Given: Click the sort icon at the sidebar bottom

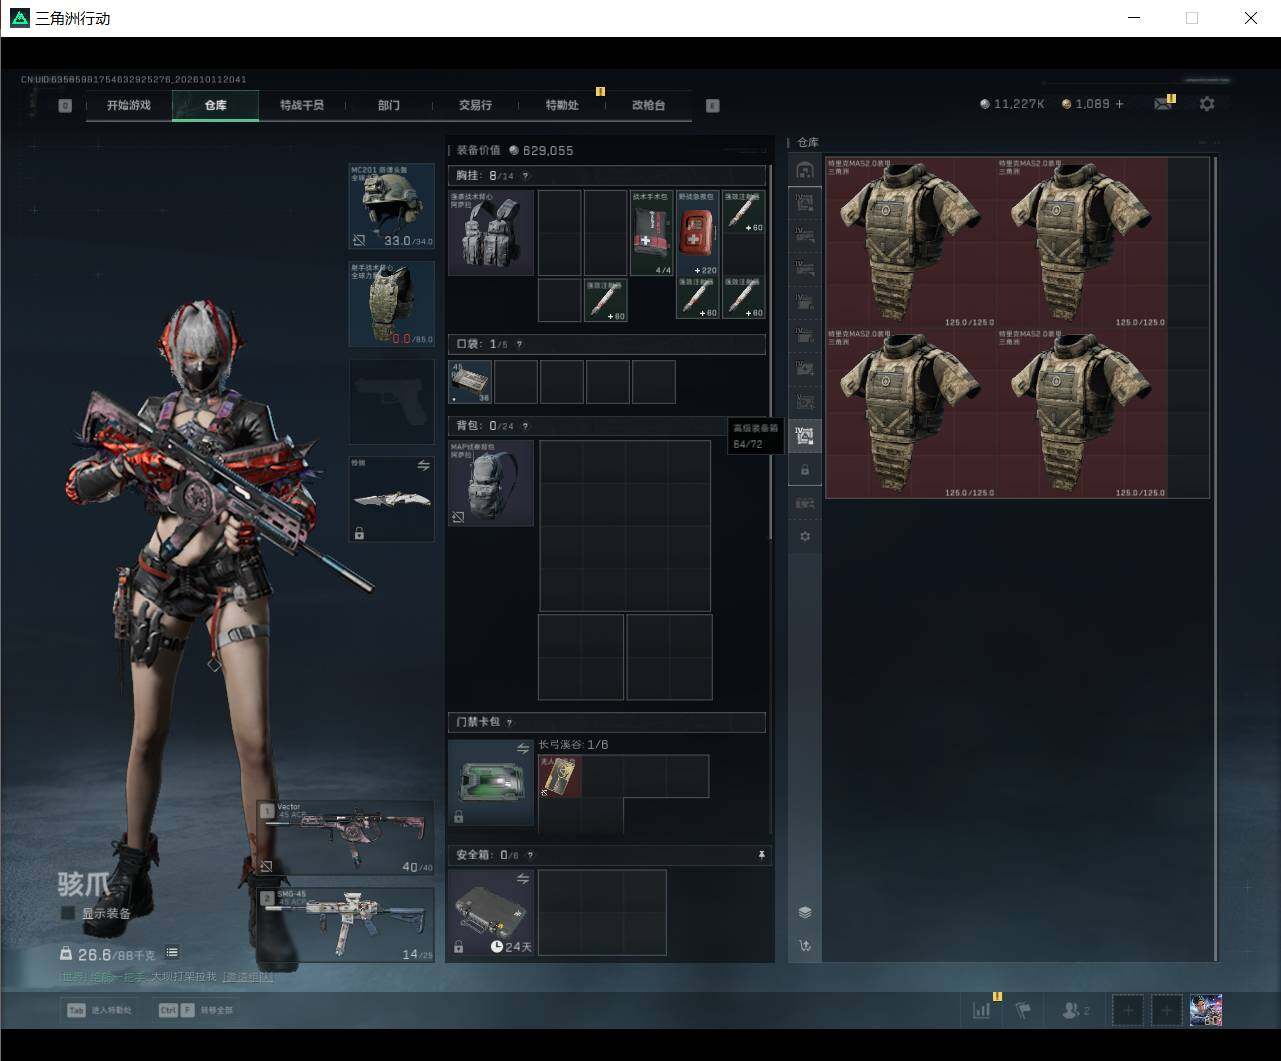Looking at the screenshot, I should pyautogui.click(x=805, y=945).
